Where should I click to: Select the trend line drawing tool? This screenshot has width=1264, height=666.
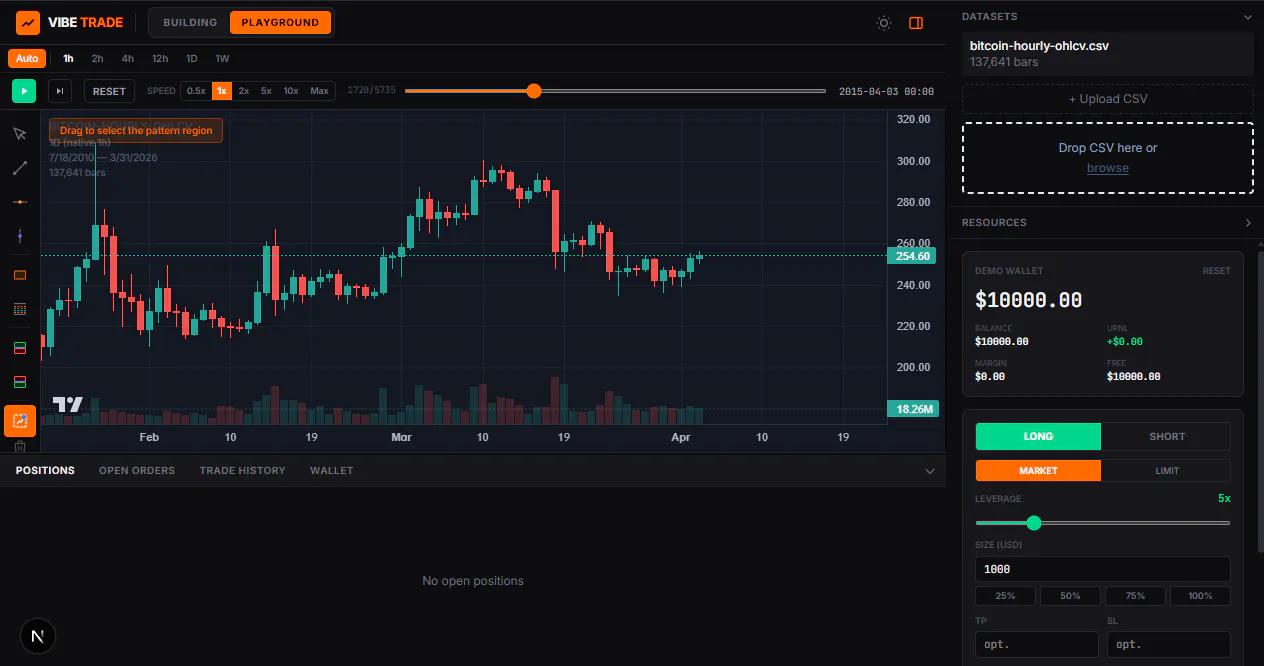(19, 168)
